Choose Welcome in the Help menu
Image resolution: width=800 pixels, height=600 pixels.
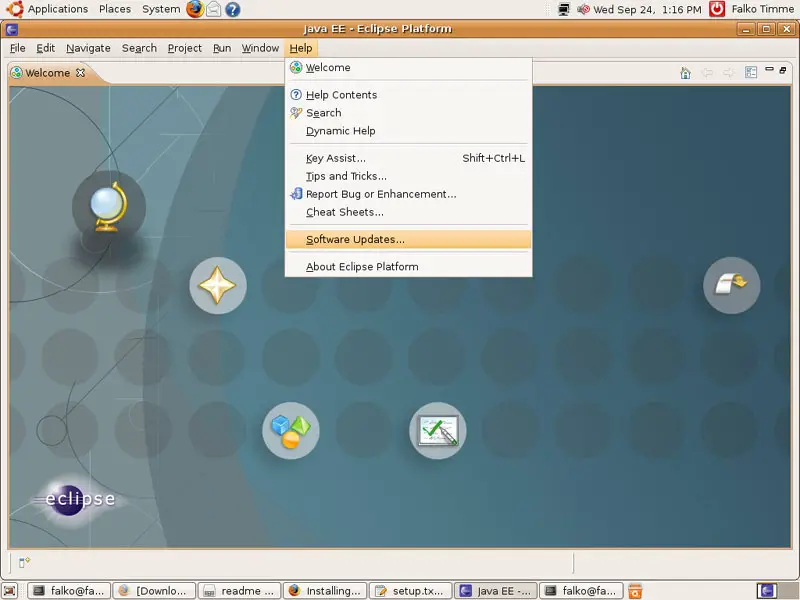point(409,67)
